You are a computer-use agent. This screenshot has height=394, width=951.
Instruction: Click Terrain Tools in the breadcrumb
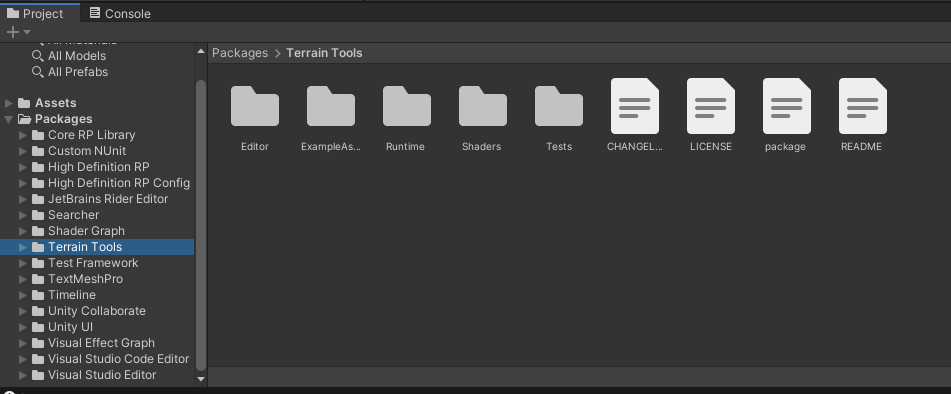(x=324, y=53)
